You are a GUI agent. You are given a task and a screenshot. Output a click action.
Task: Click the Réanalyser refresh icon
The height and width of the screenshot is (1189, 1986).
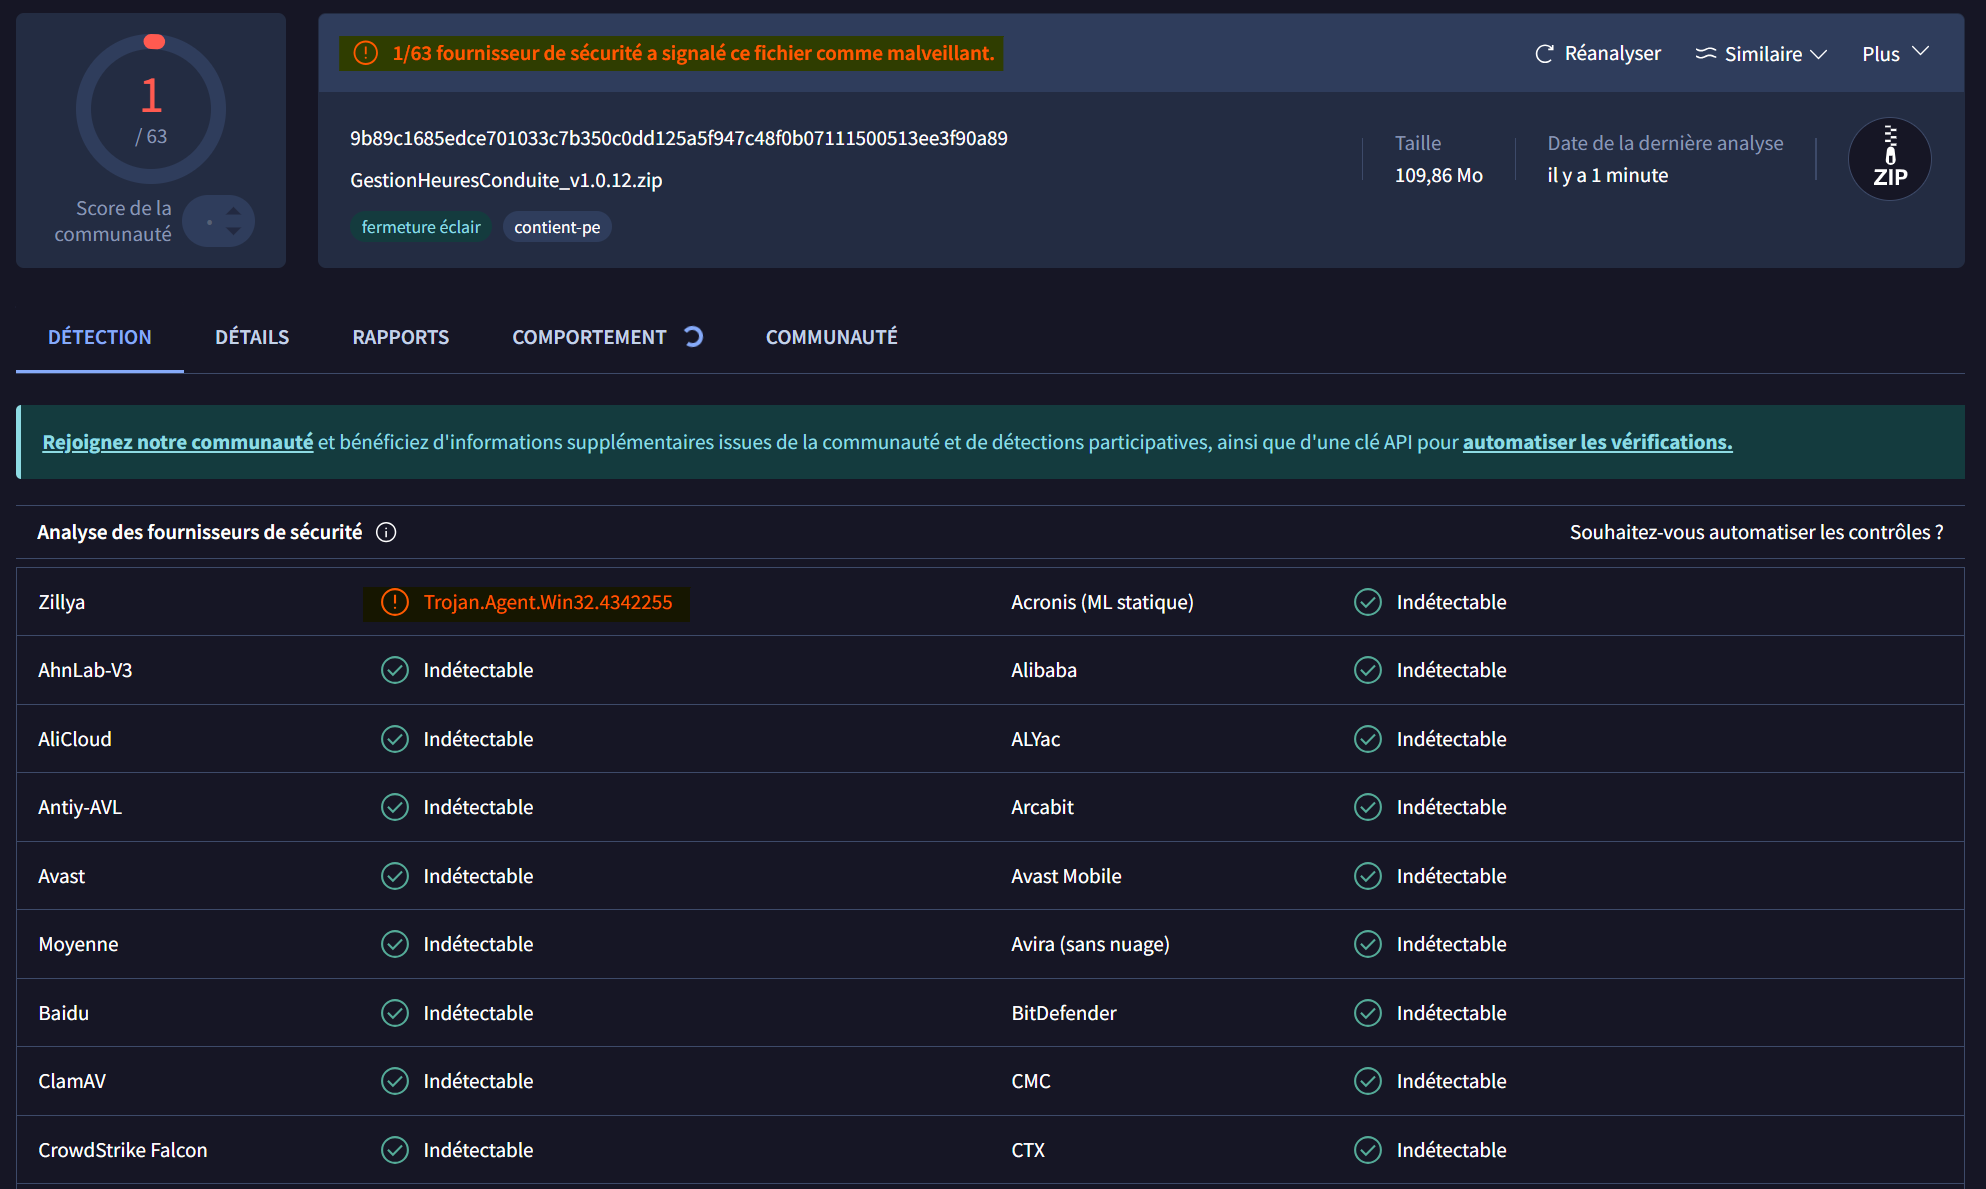1544,54
